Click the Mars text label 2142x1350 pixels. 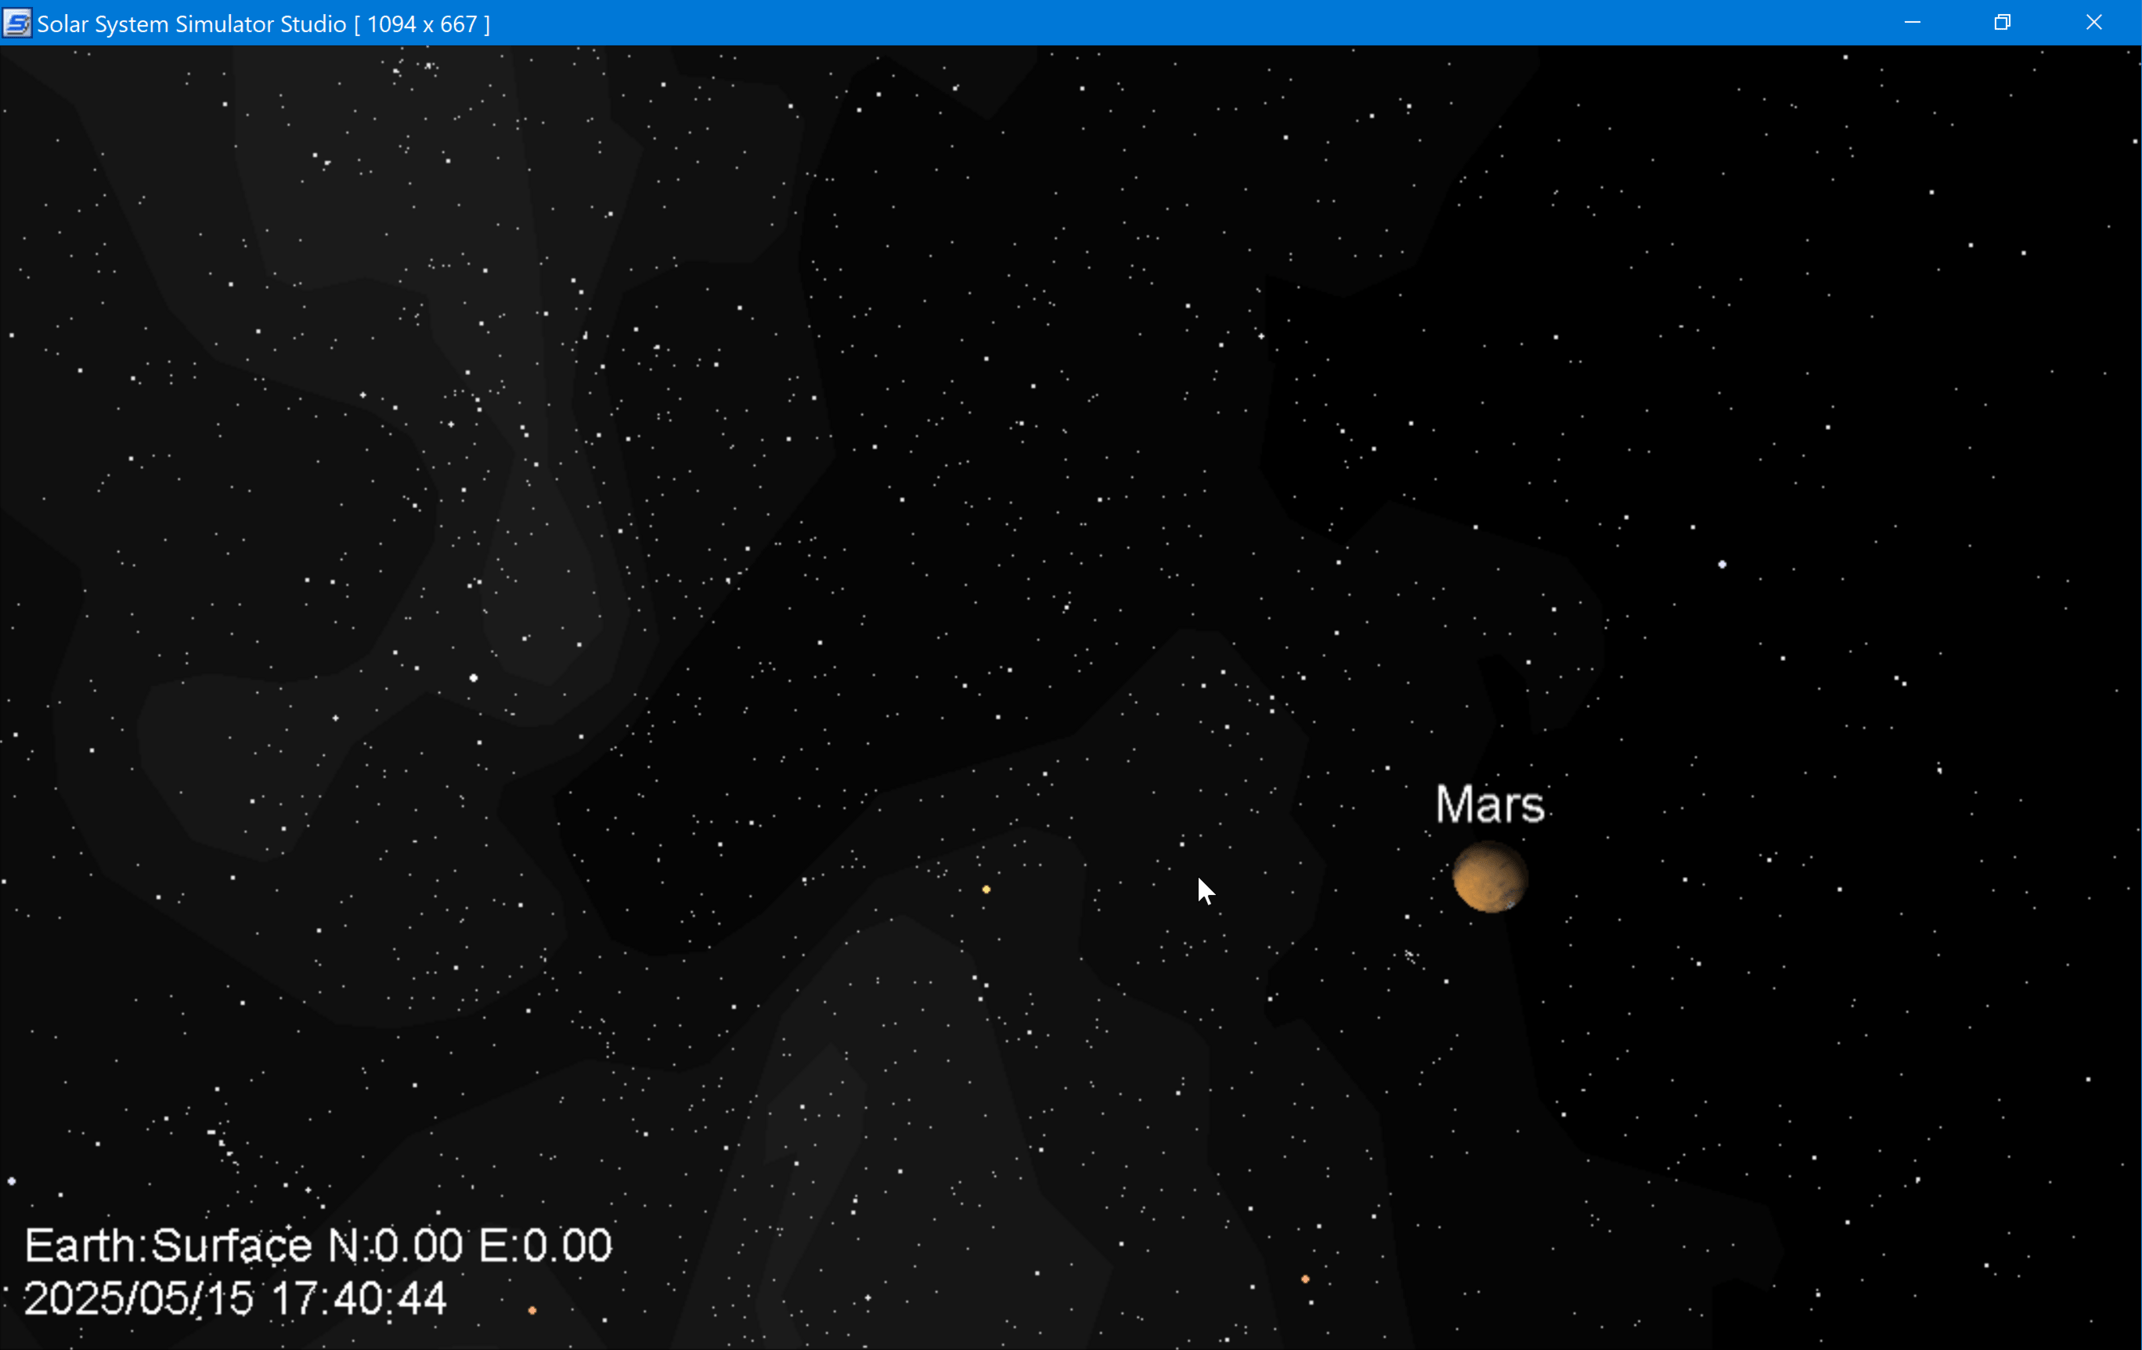1489,805
